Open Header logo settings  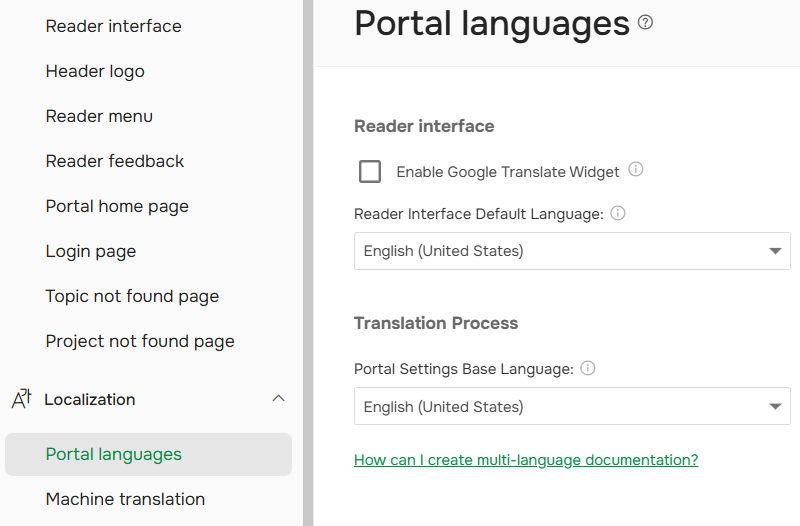point(95,71)
